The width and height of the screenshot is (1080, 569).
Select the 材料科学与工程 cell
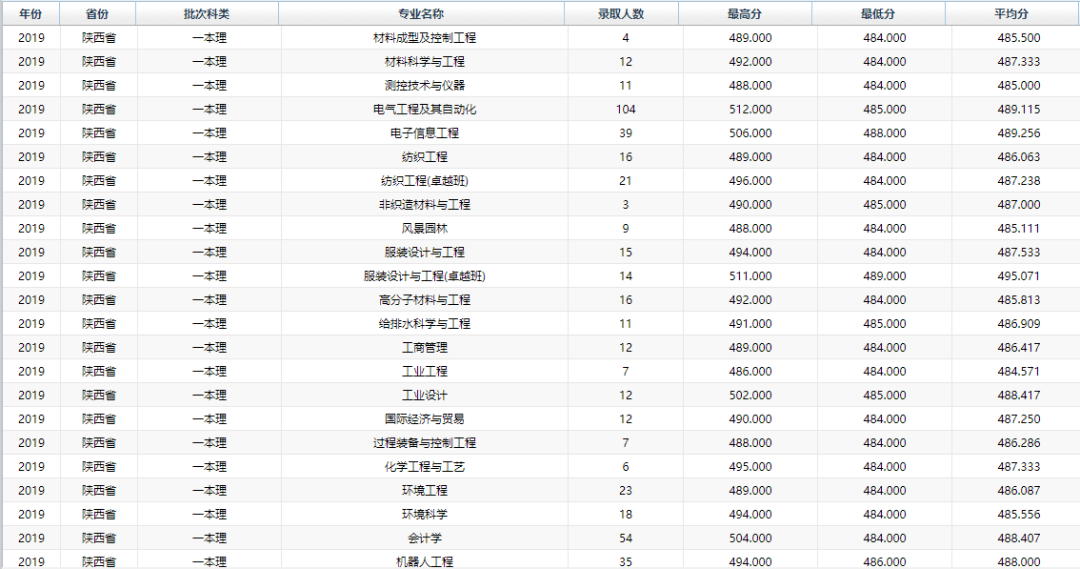[424, 62]
